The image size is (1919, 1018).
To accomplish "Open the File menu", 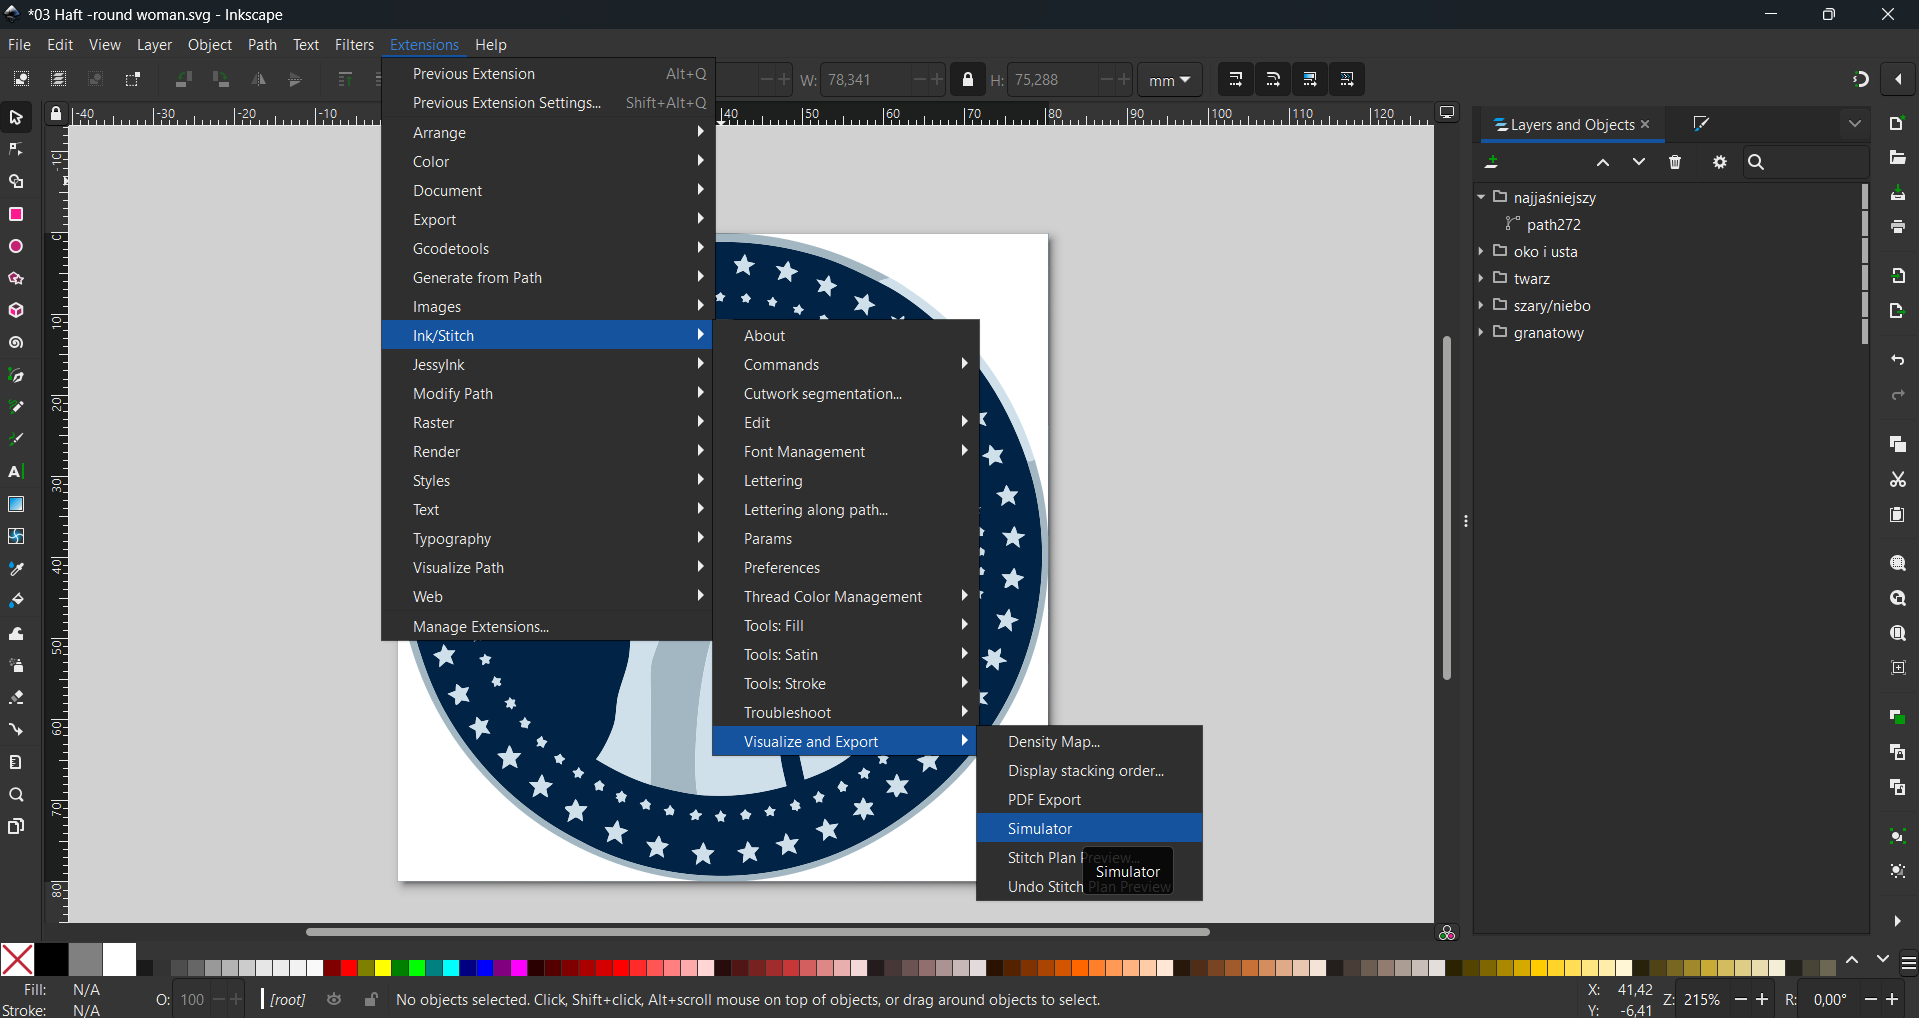I will click(19, 45).
